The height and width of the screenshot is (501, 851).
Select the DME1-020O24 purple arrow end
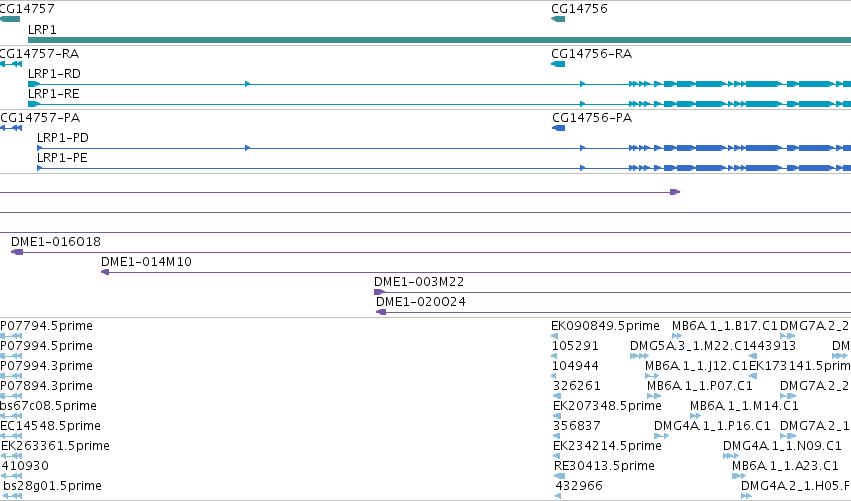point(381,312)
